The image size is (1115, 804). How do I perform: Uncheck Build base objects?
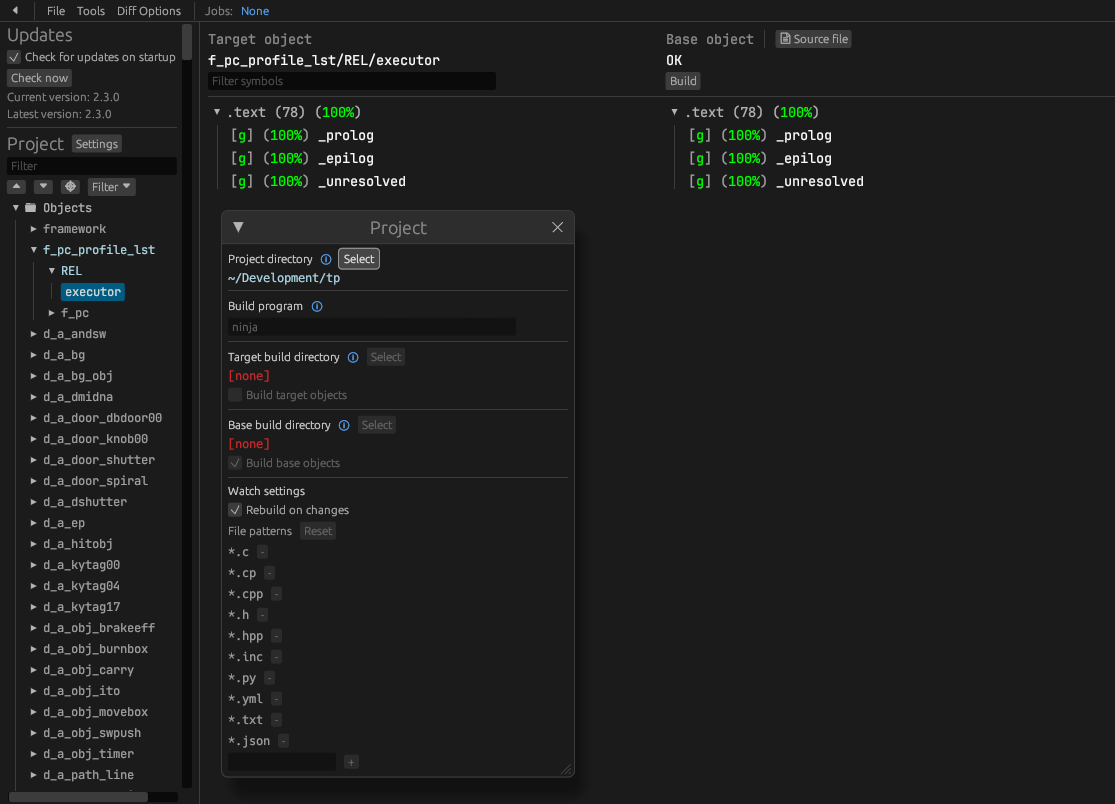click(x=234, y=462)
